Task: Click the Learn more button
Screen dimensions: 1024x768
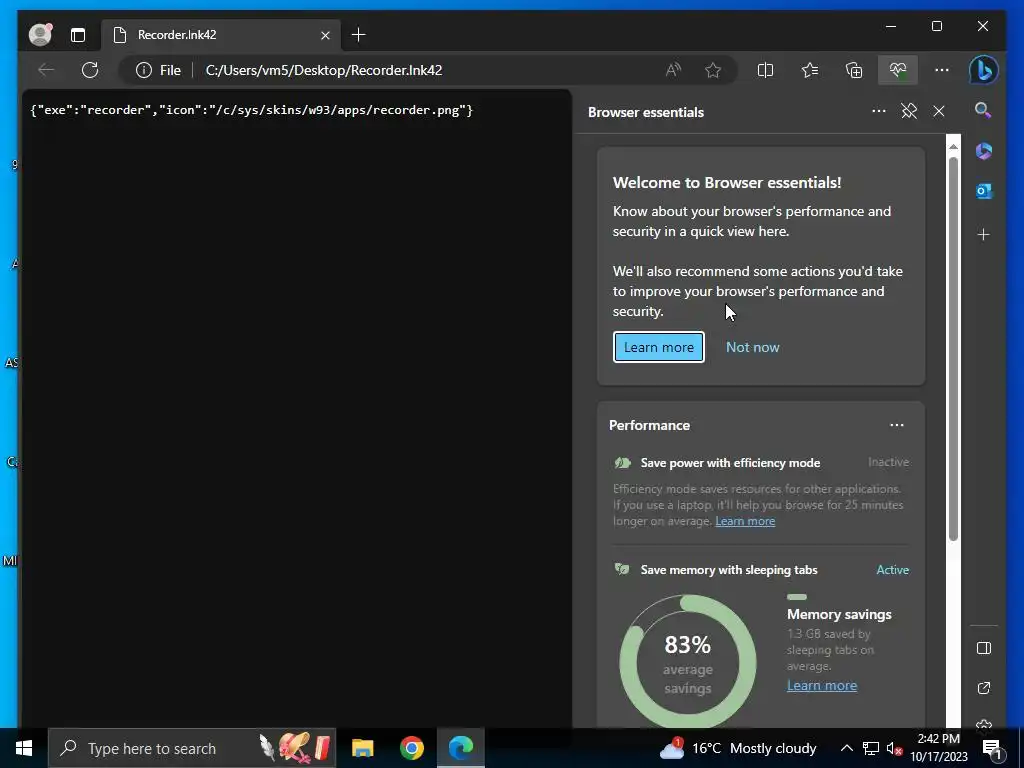Action: 659,347
